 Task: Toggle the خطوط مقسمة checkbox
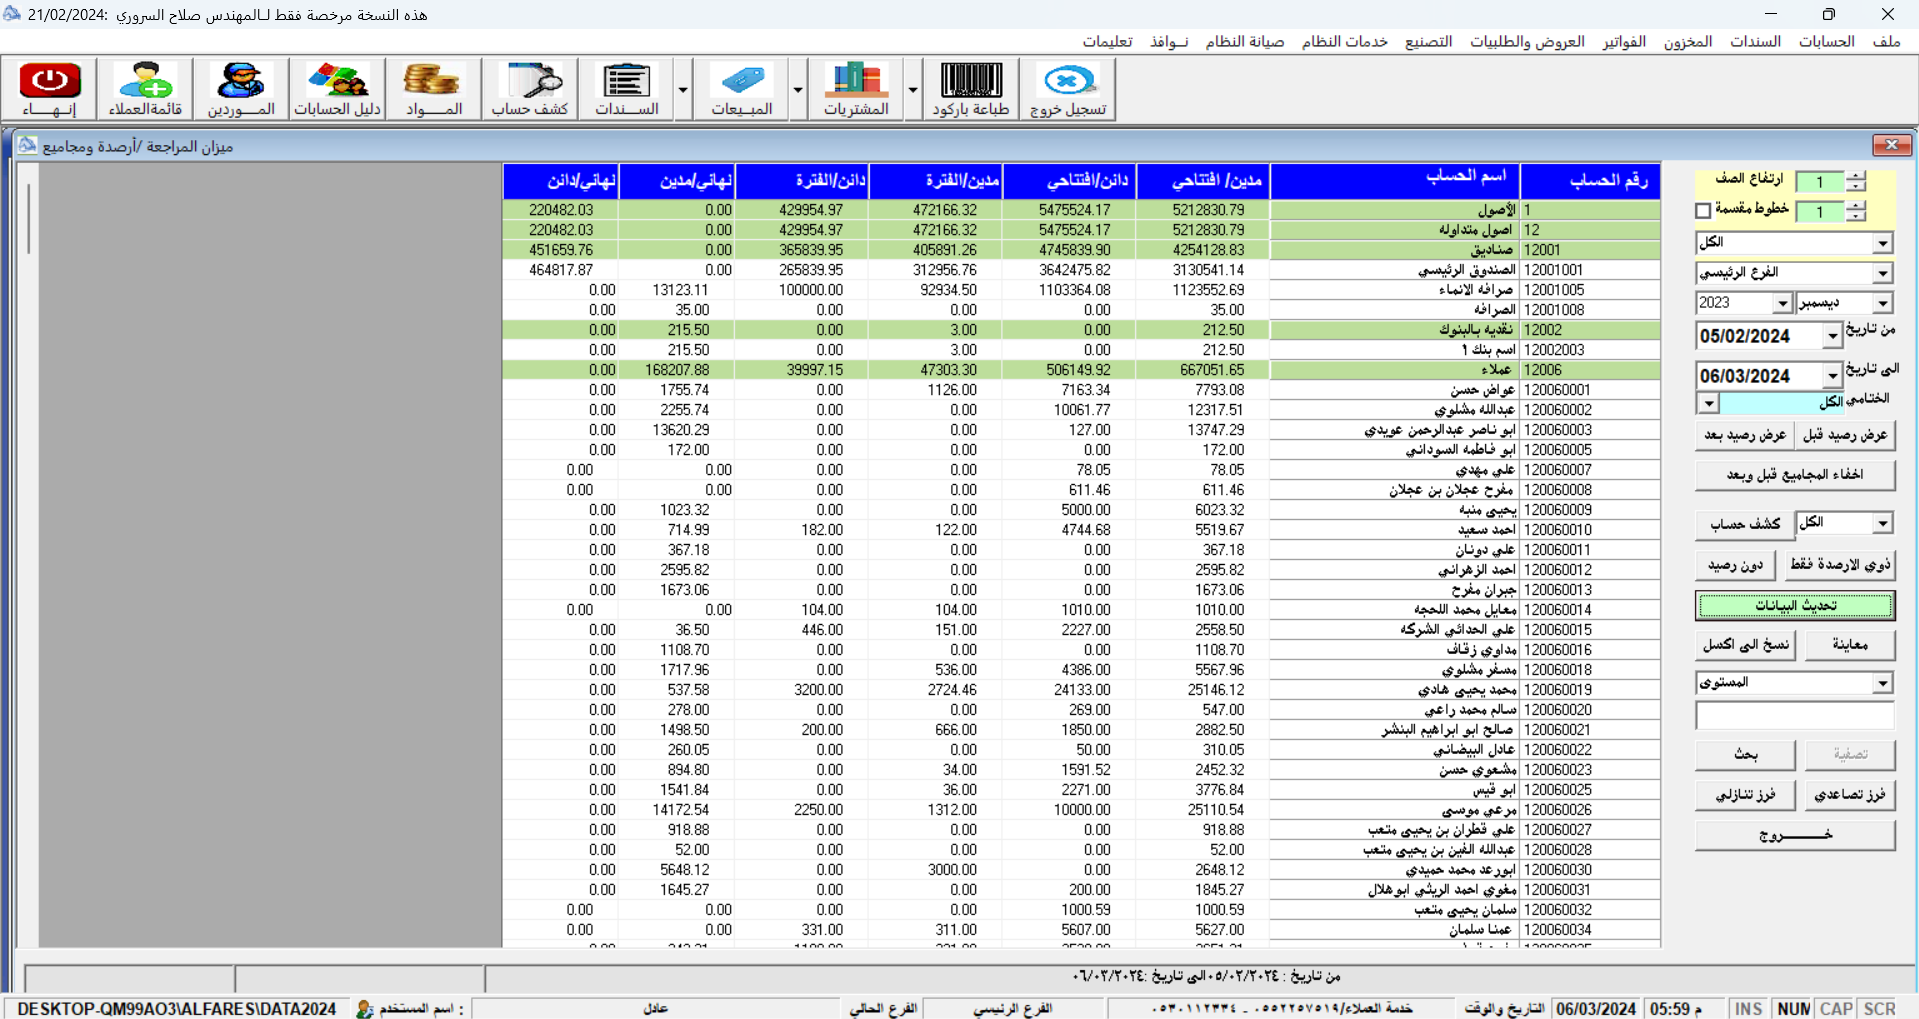click(1703, 211)
